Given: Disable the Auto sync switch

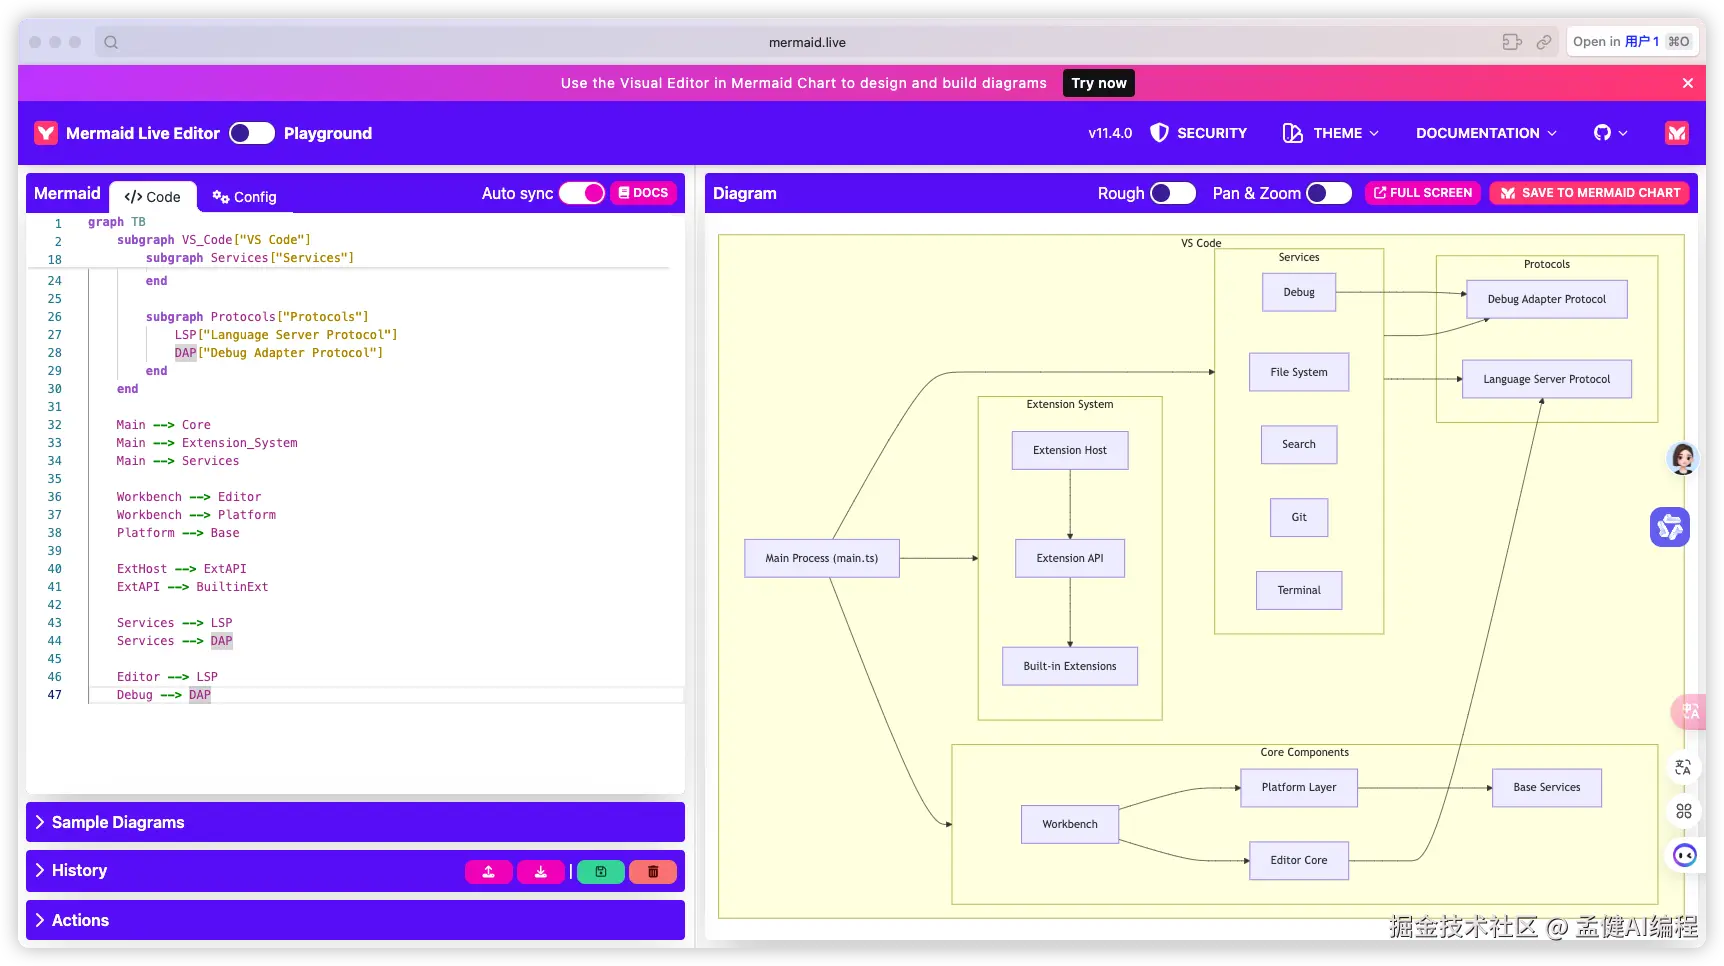Looking at the screenshot, I should (x=582, y=193).
